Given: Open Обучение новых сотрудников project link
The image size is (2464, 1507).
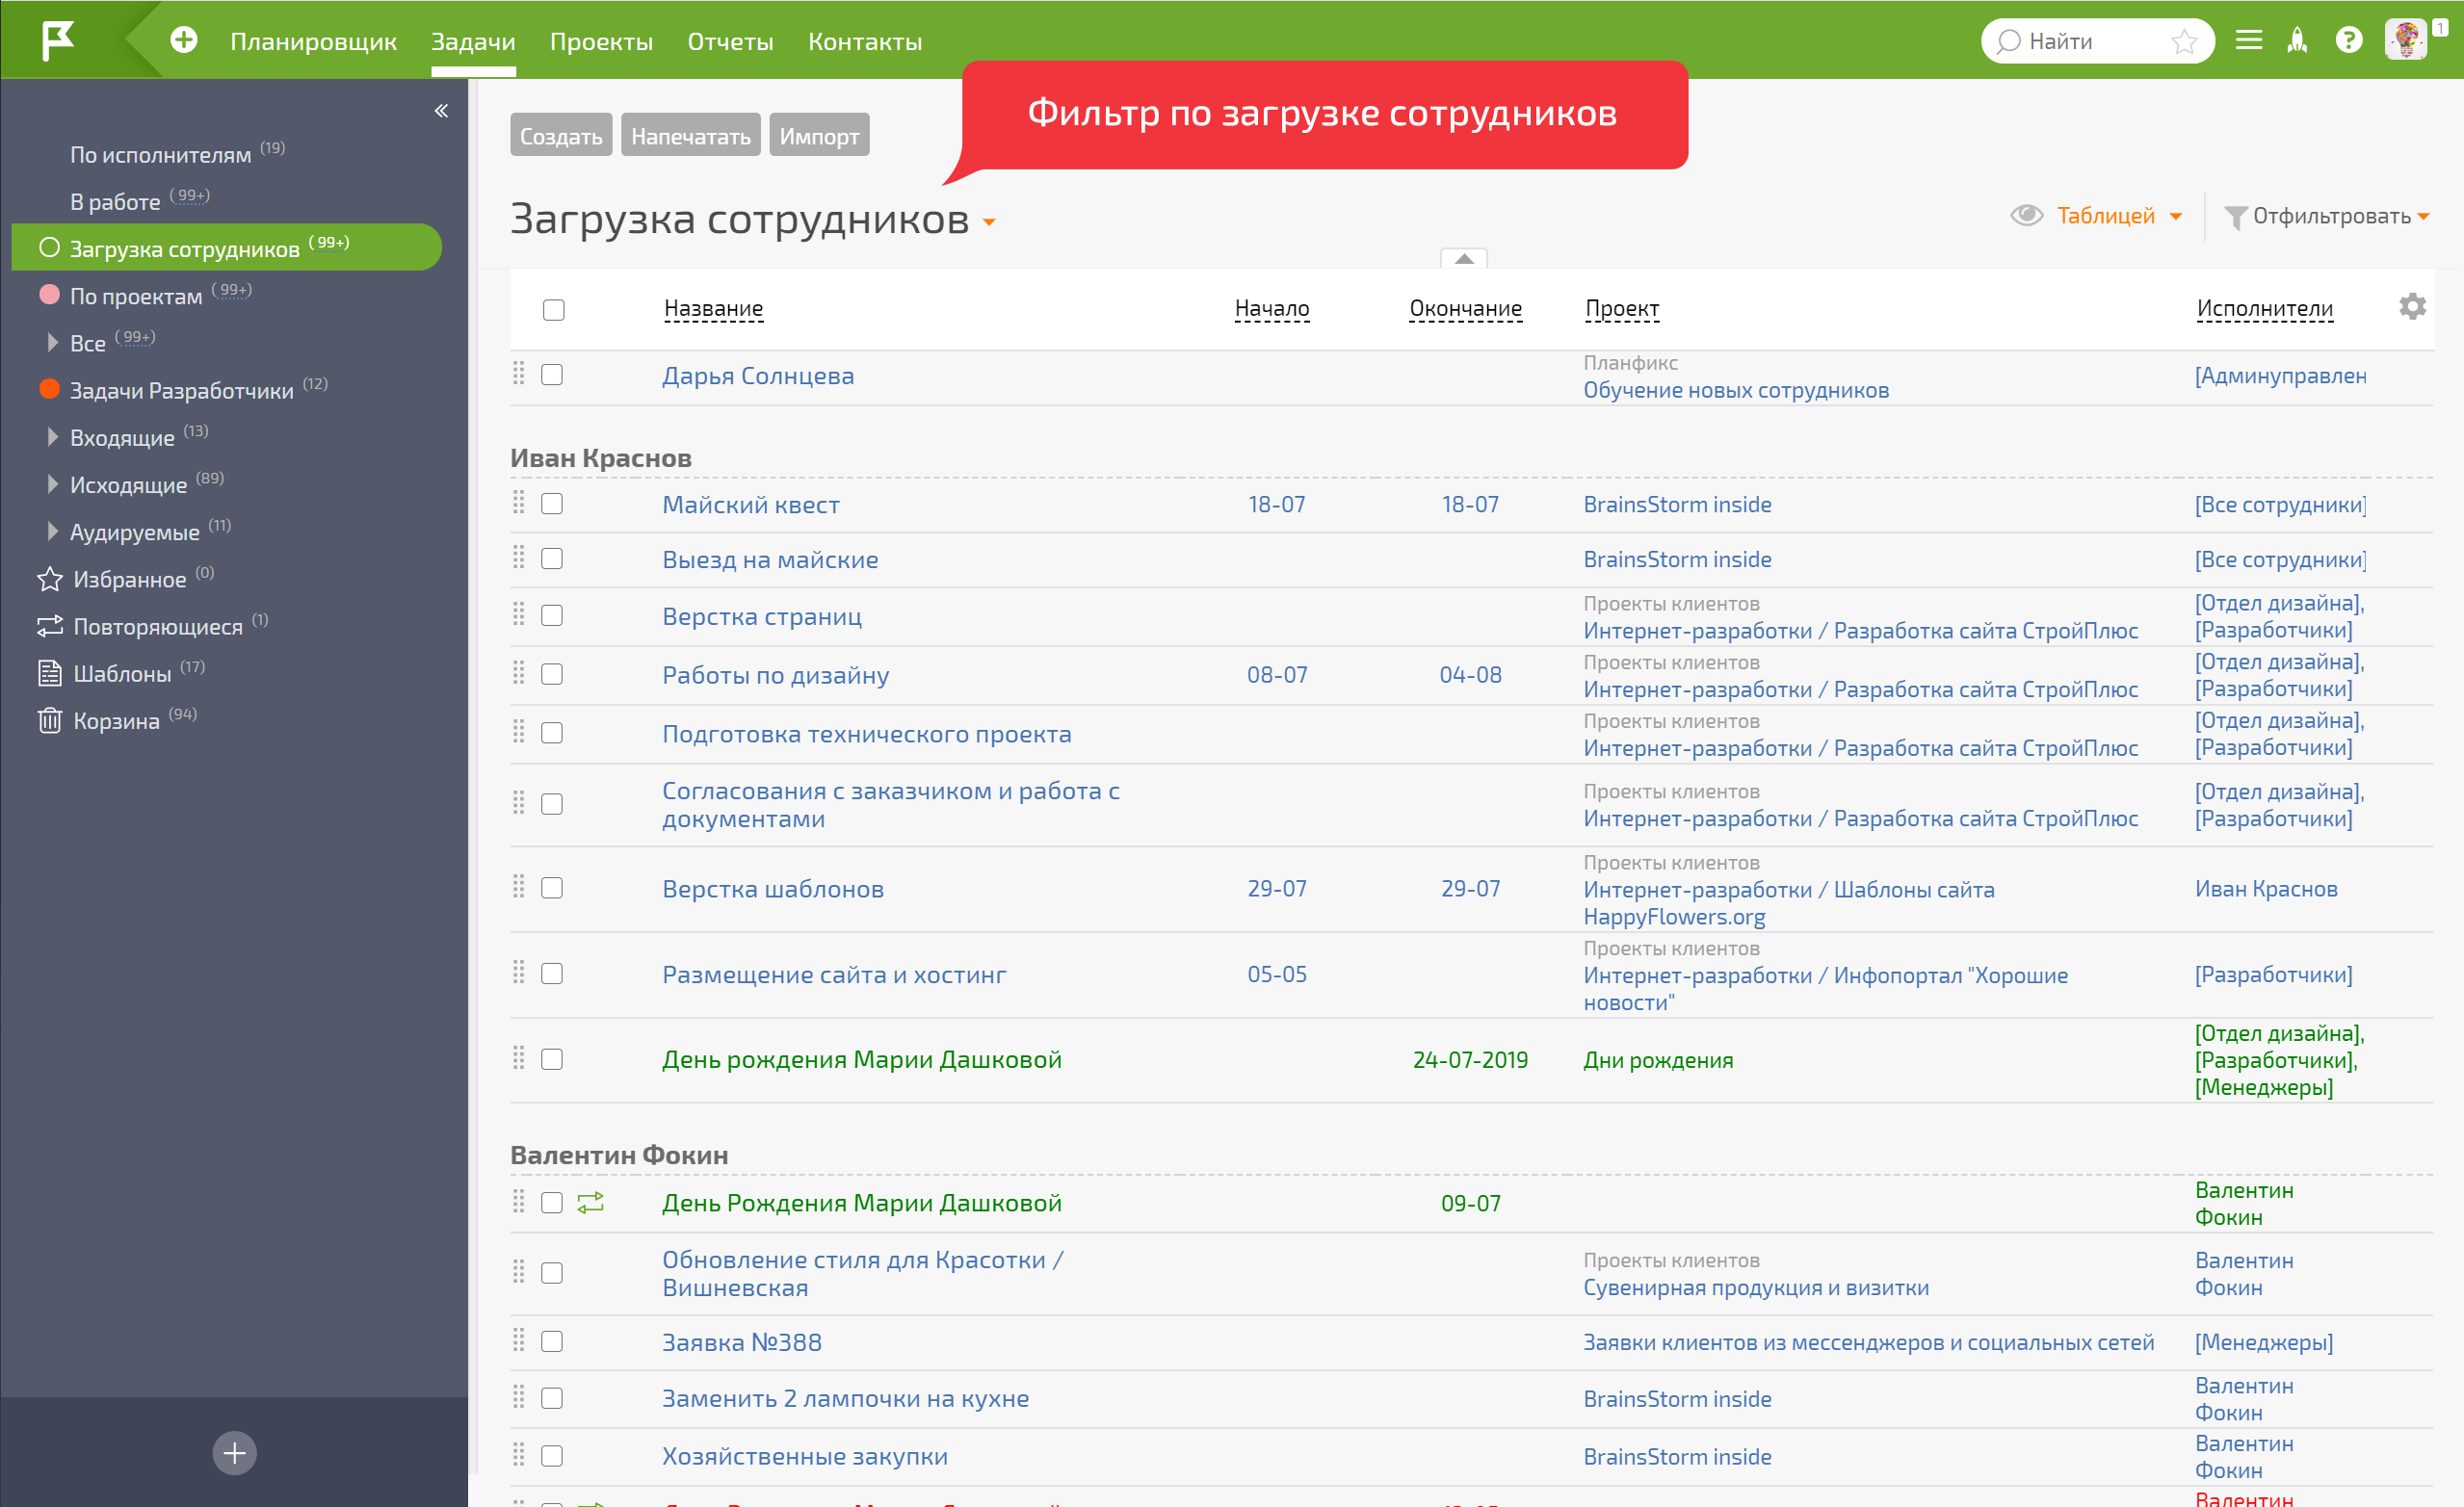Looking at the screenshot, I should tap(1736, 390).
